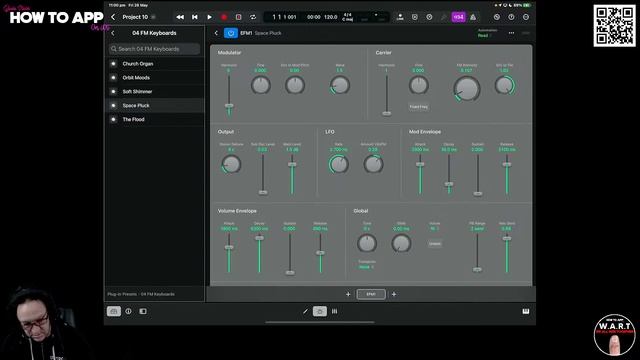
Task: Open the help question mark icon in top bar
Action: pos(511,17)
